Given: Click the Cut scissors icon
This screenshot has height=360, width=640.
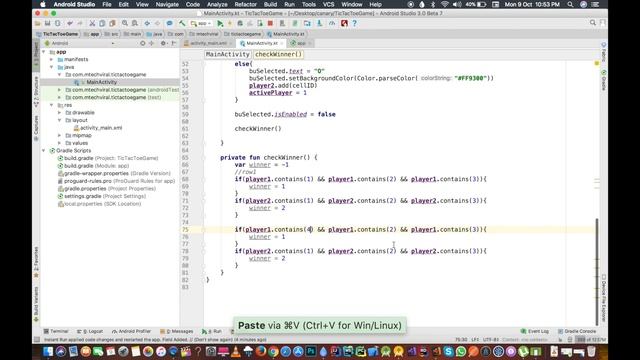Looking at the screenshot, I should click(x=92, y=24).
